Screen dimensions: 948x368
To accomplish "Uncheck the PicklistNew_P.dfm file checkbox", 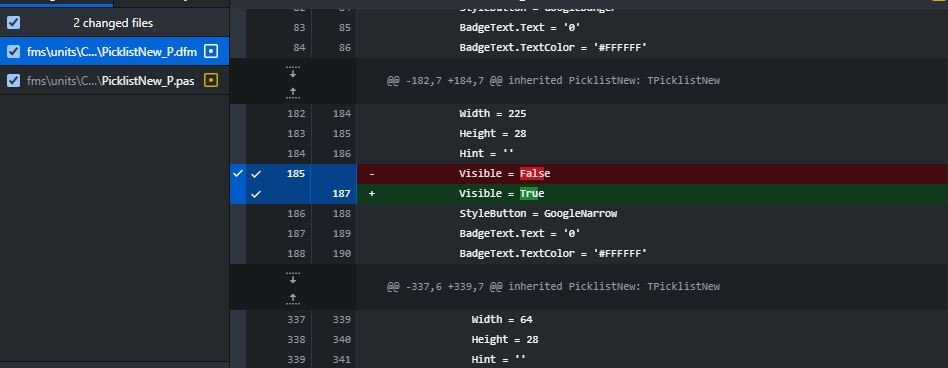I will point(13,51).
